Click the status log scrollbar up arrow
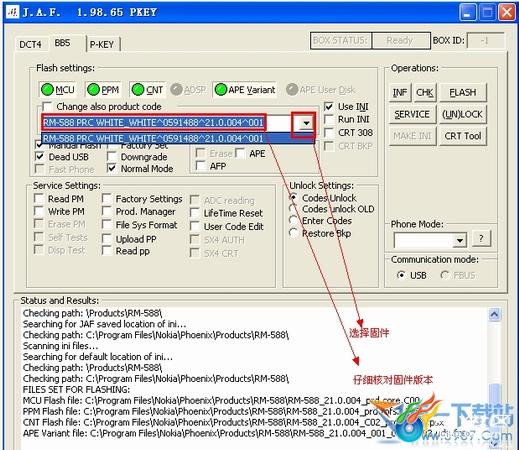This screenshot has width=519, height=450. [x=494, y=314]
